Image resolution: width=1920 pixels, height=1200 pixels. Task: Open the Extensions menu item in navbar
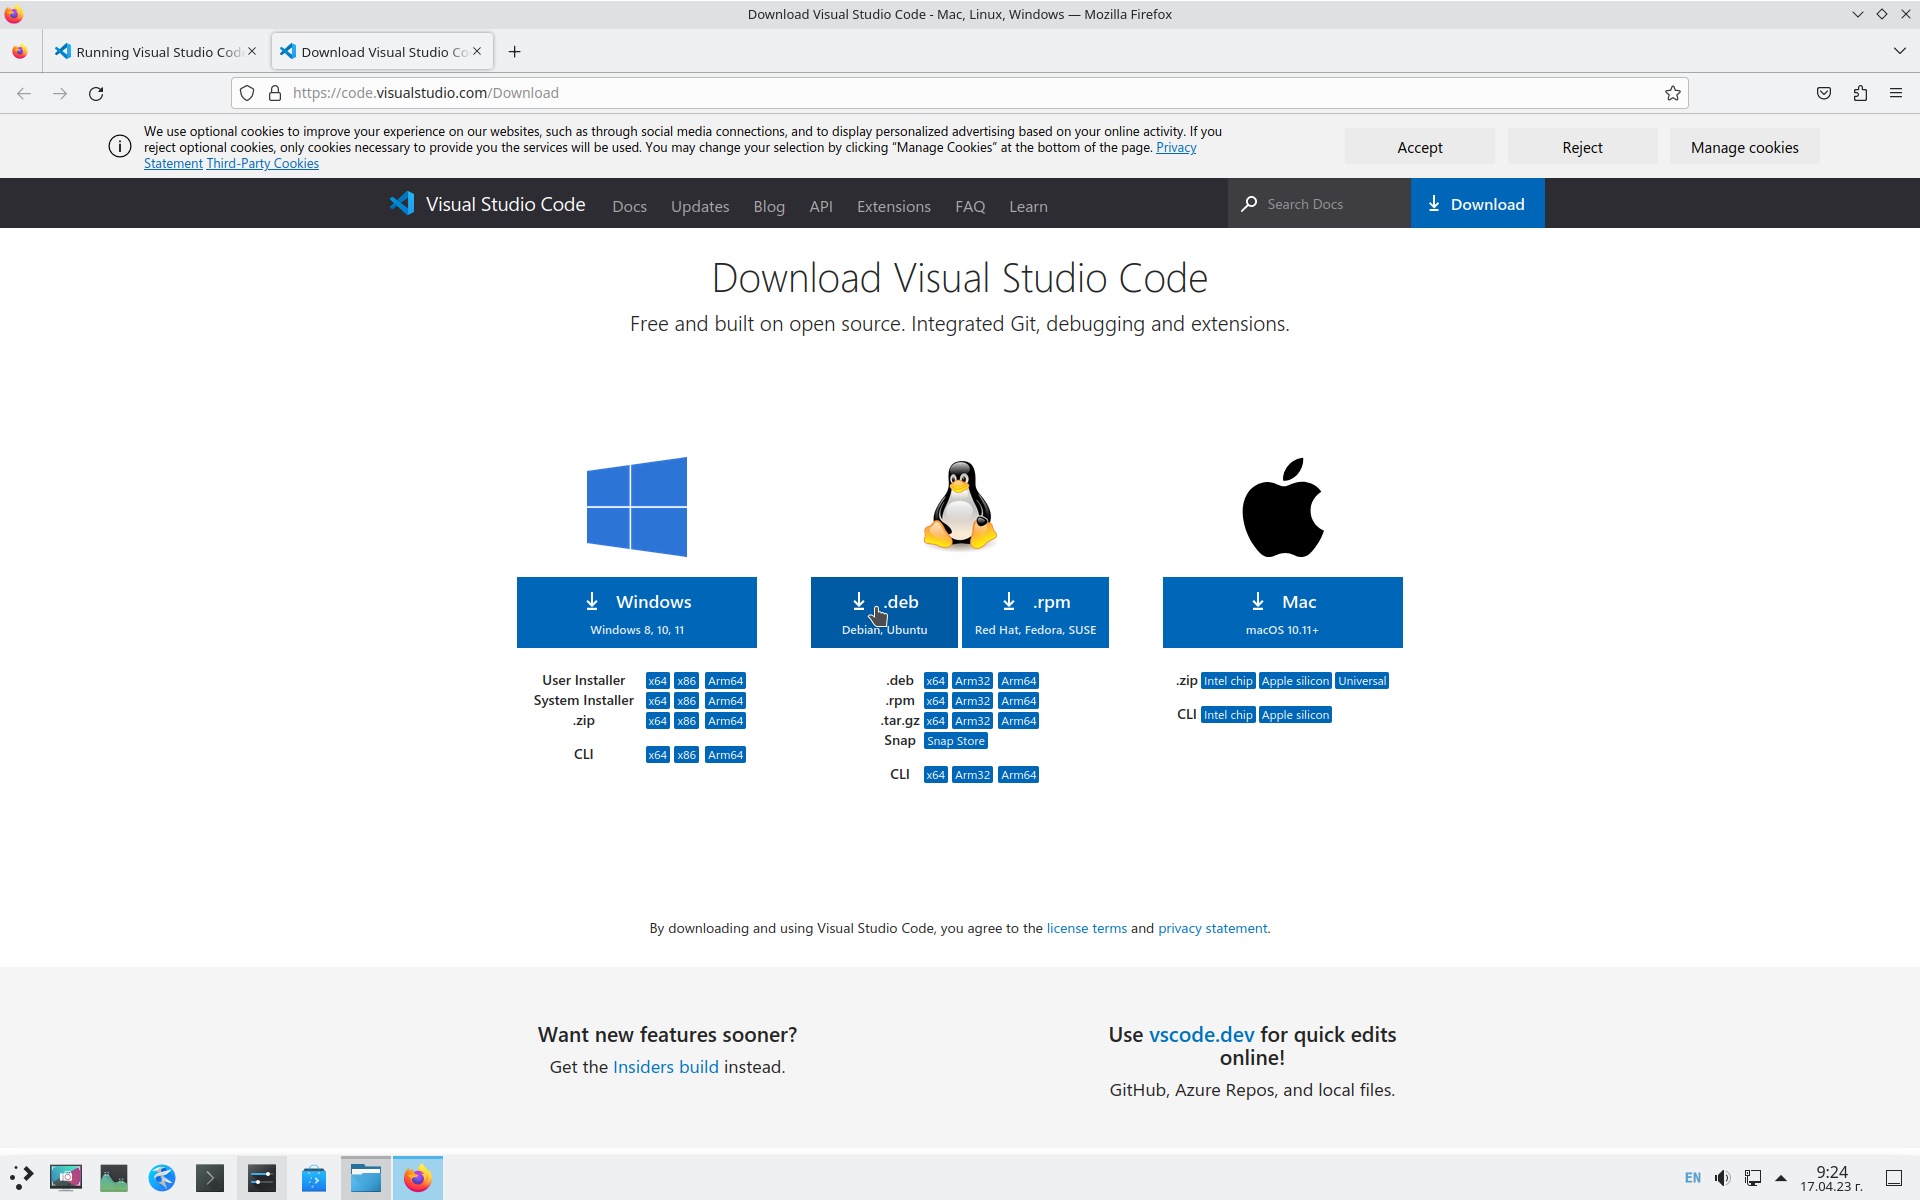pos(893,207)
